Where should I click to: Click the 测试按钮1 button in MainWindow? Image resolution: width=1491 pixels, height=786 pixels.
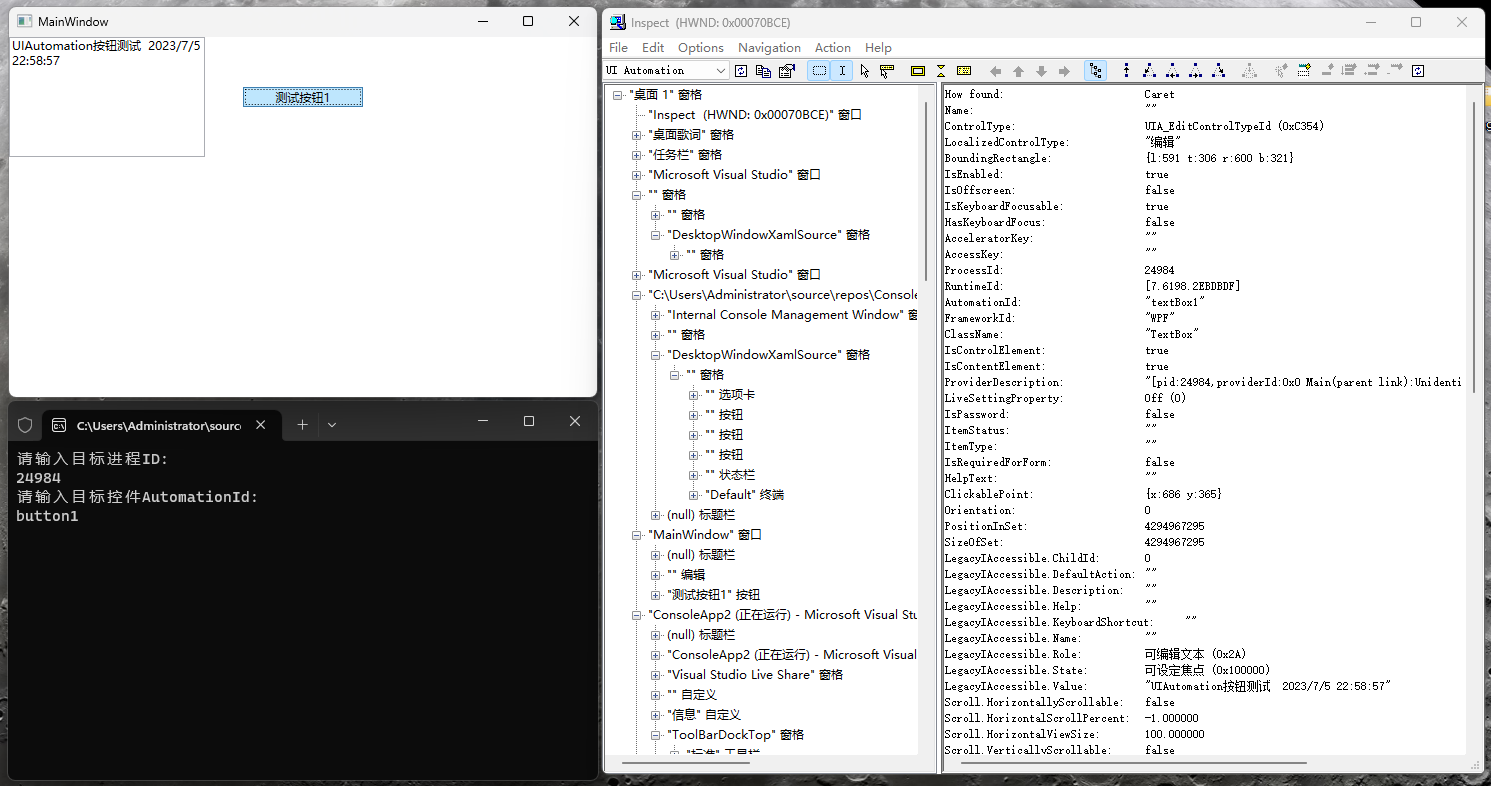[302, 96]
